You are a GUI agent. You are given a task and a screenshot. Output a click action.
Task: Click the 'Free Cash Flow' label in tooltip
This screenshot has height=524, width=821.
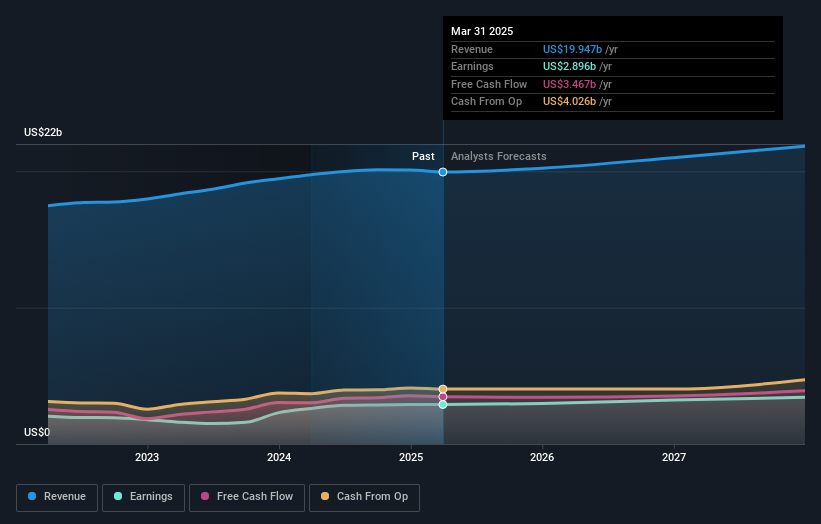[x=489, y=84]
